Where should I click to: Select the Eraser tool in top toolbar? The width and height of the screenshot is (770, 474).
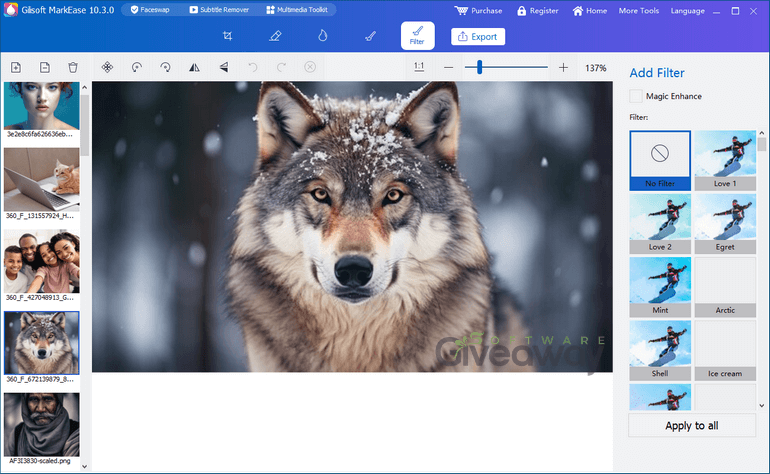[275, 36]
